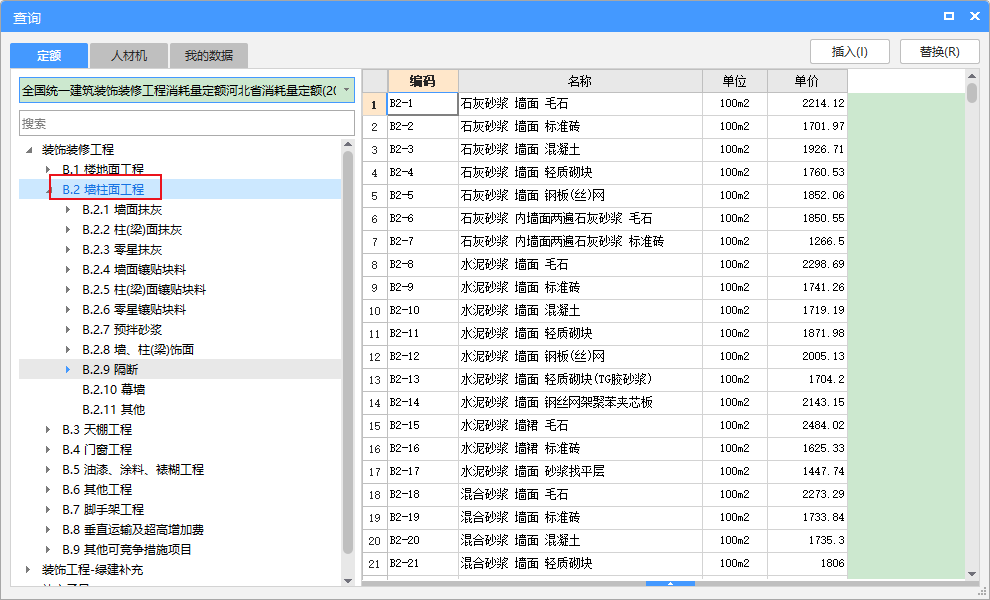Screen dimensions: 990x600
Task: Select B.2.8 墙、柱(梁)饰面 item
Action: pyautogui.click(x=138, y=349)
